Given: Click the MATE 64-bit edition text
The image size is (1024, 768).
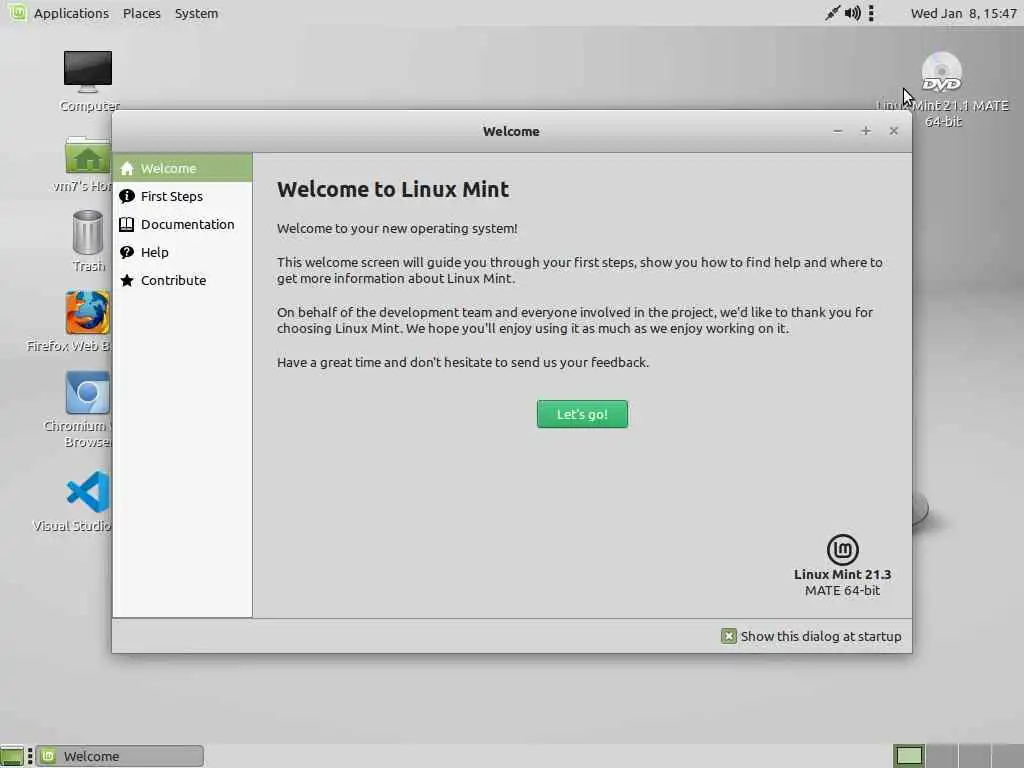Looking at the screenshot, I should tap(842, 590).
